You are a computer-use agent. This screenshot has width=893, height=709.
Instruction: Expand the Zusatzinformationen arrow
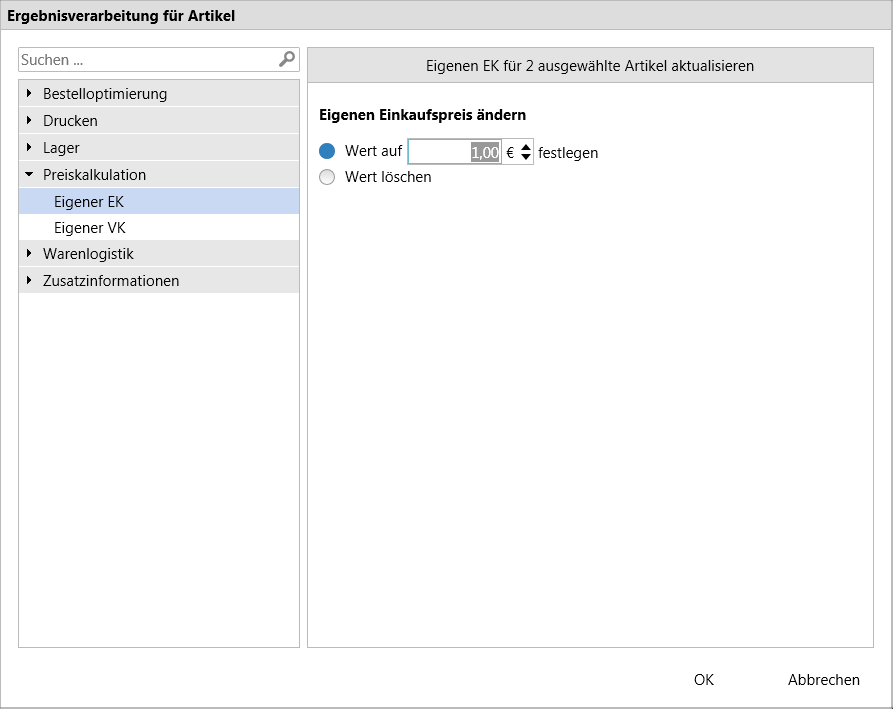pyautogui.click(x=29, y=280)
